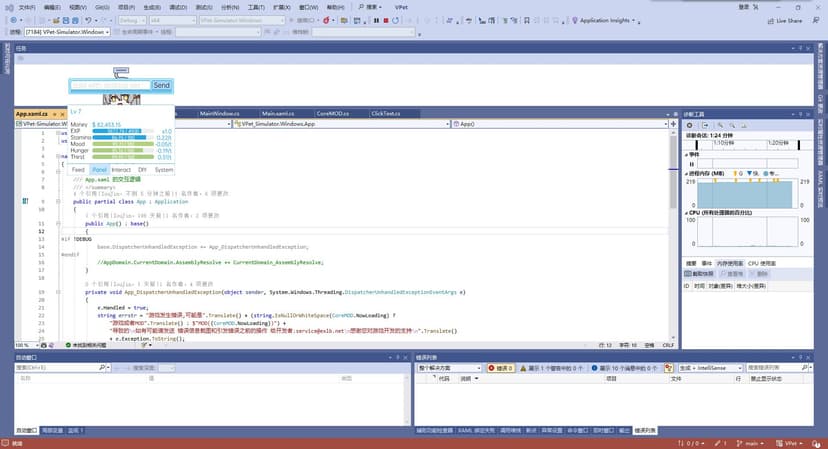Click the pencil pending changes indicator in status bar
Screen dimensions: 828x449
[x=721, y=443]
